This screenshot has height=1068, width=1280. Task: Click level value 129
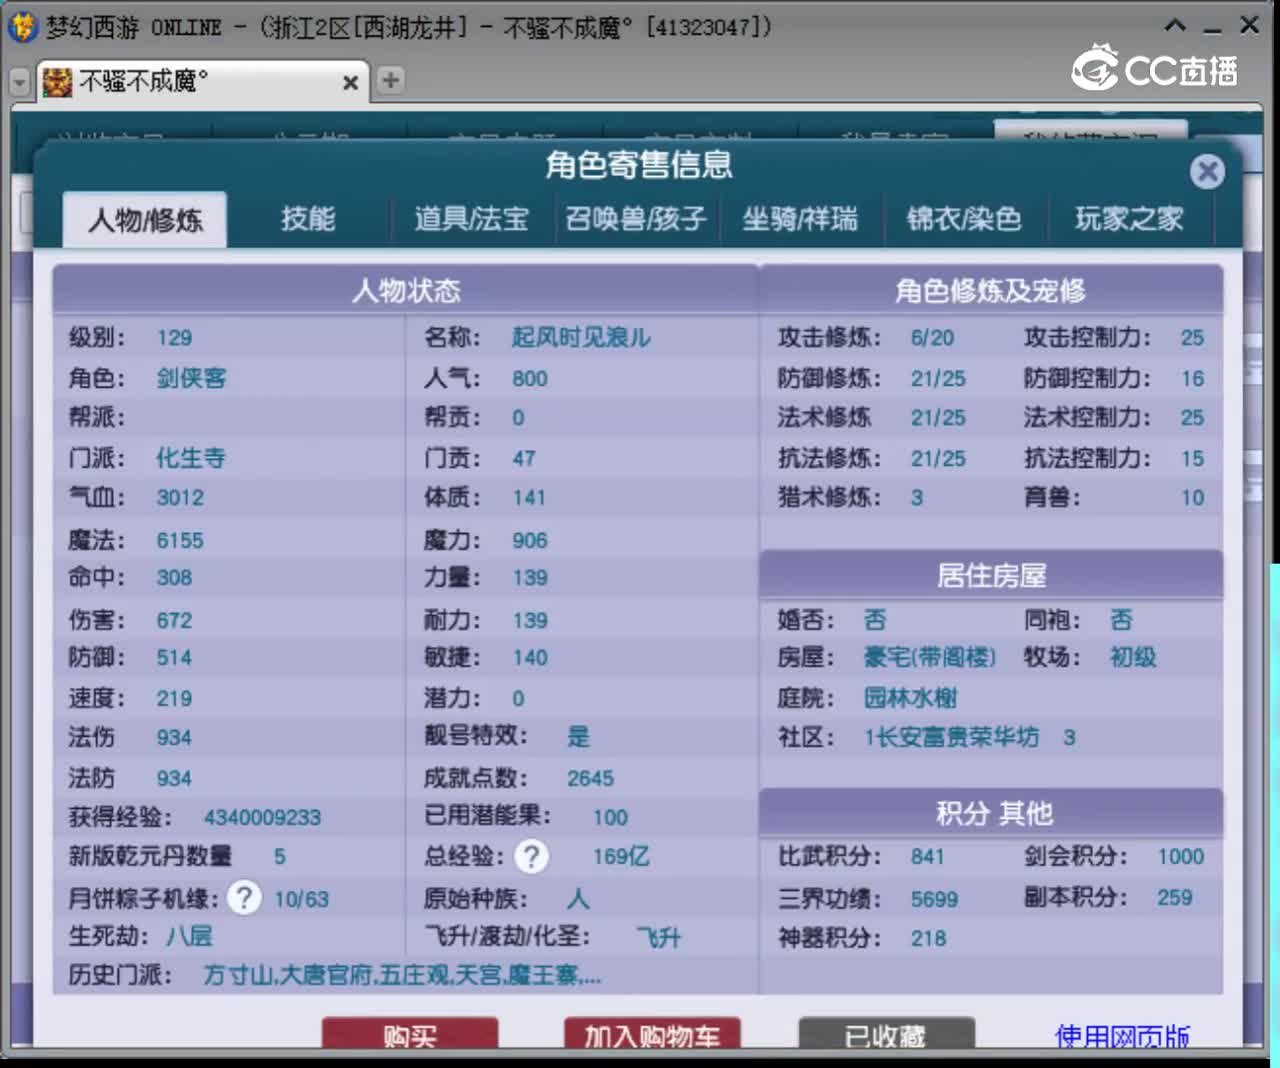tap(174, 338)
